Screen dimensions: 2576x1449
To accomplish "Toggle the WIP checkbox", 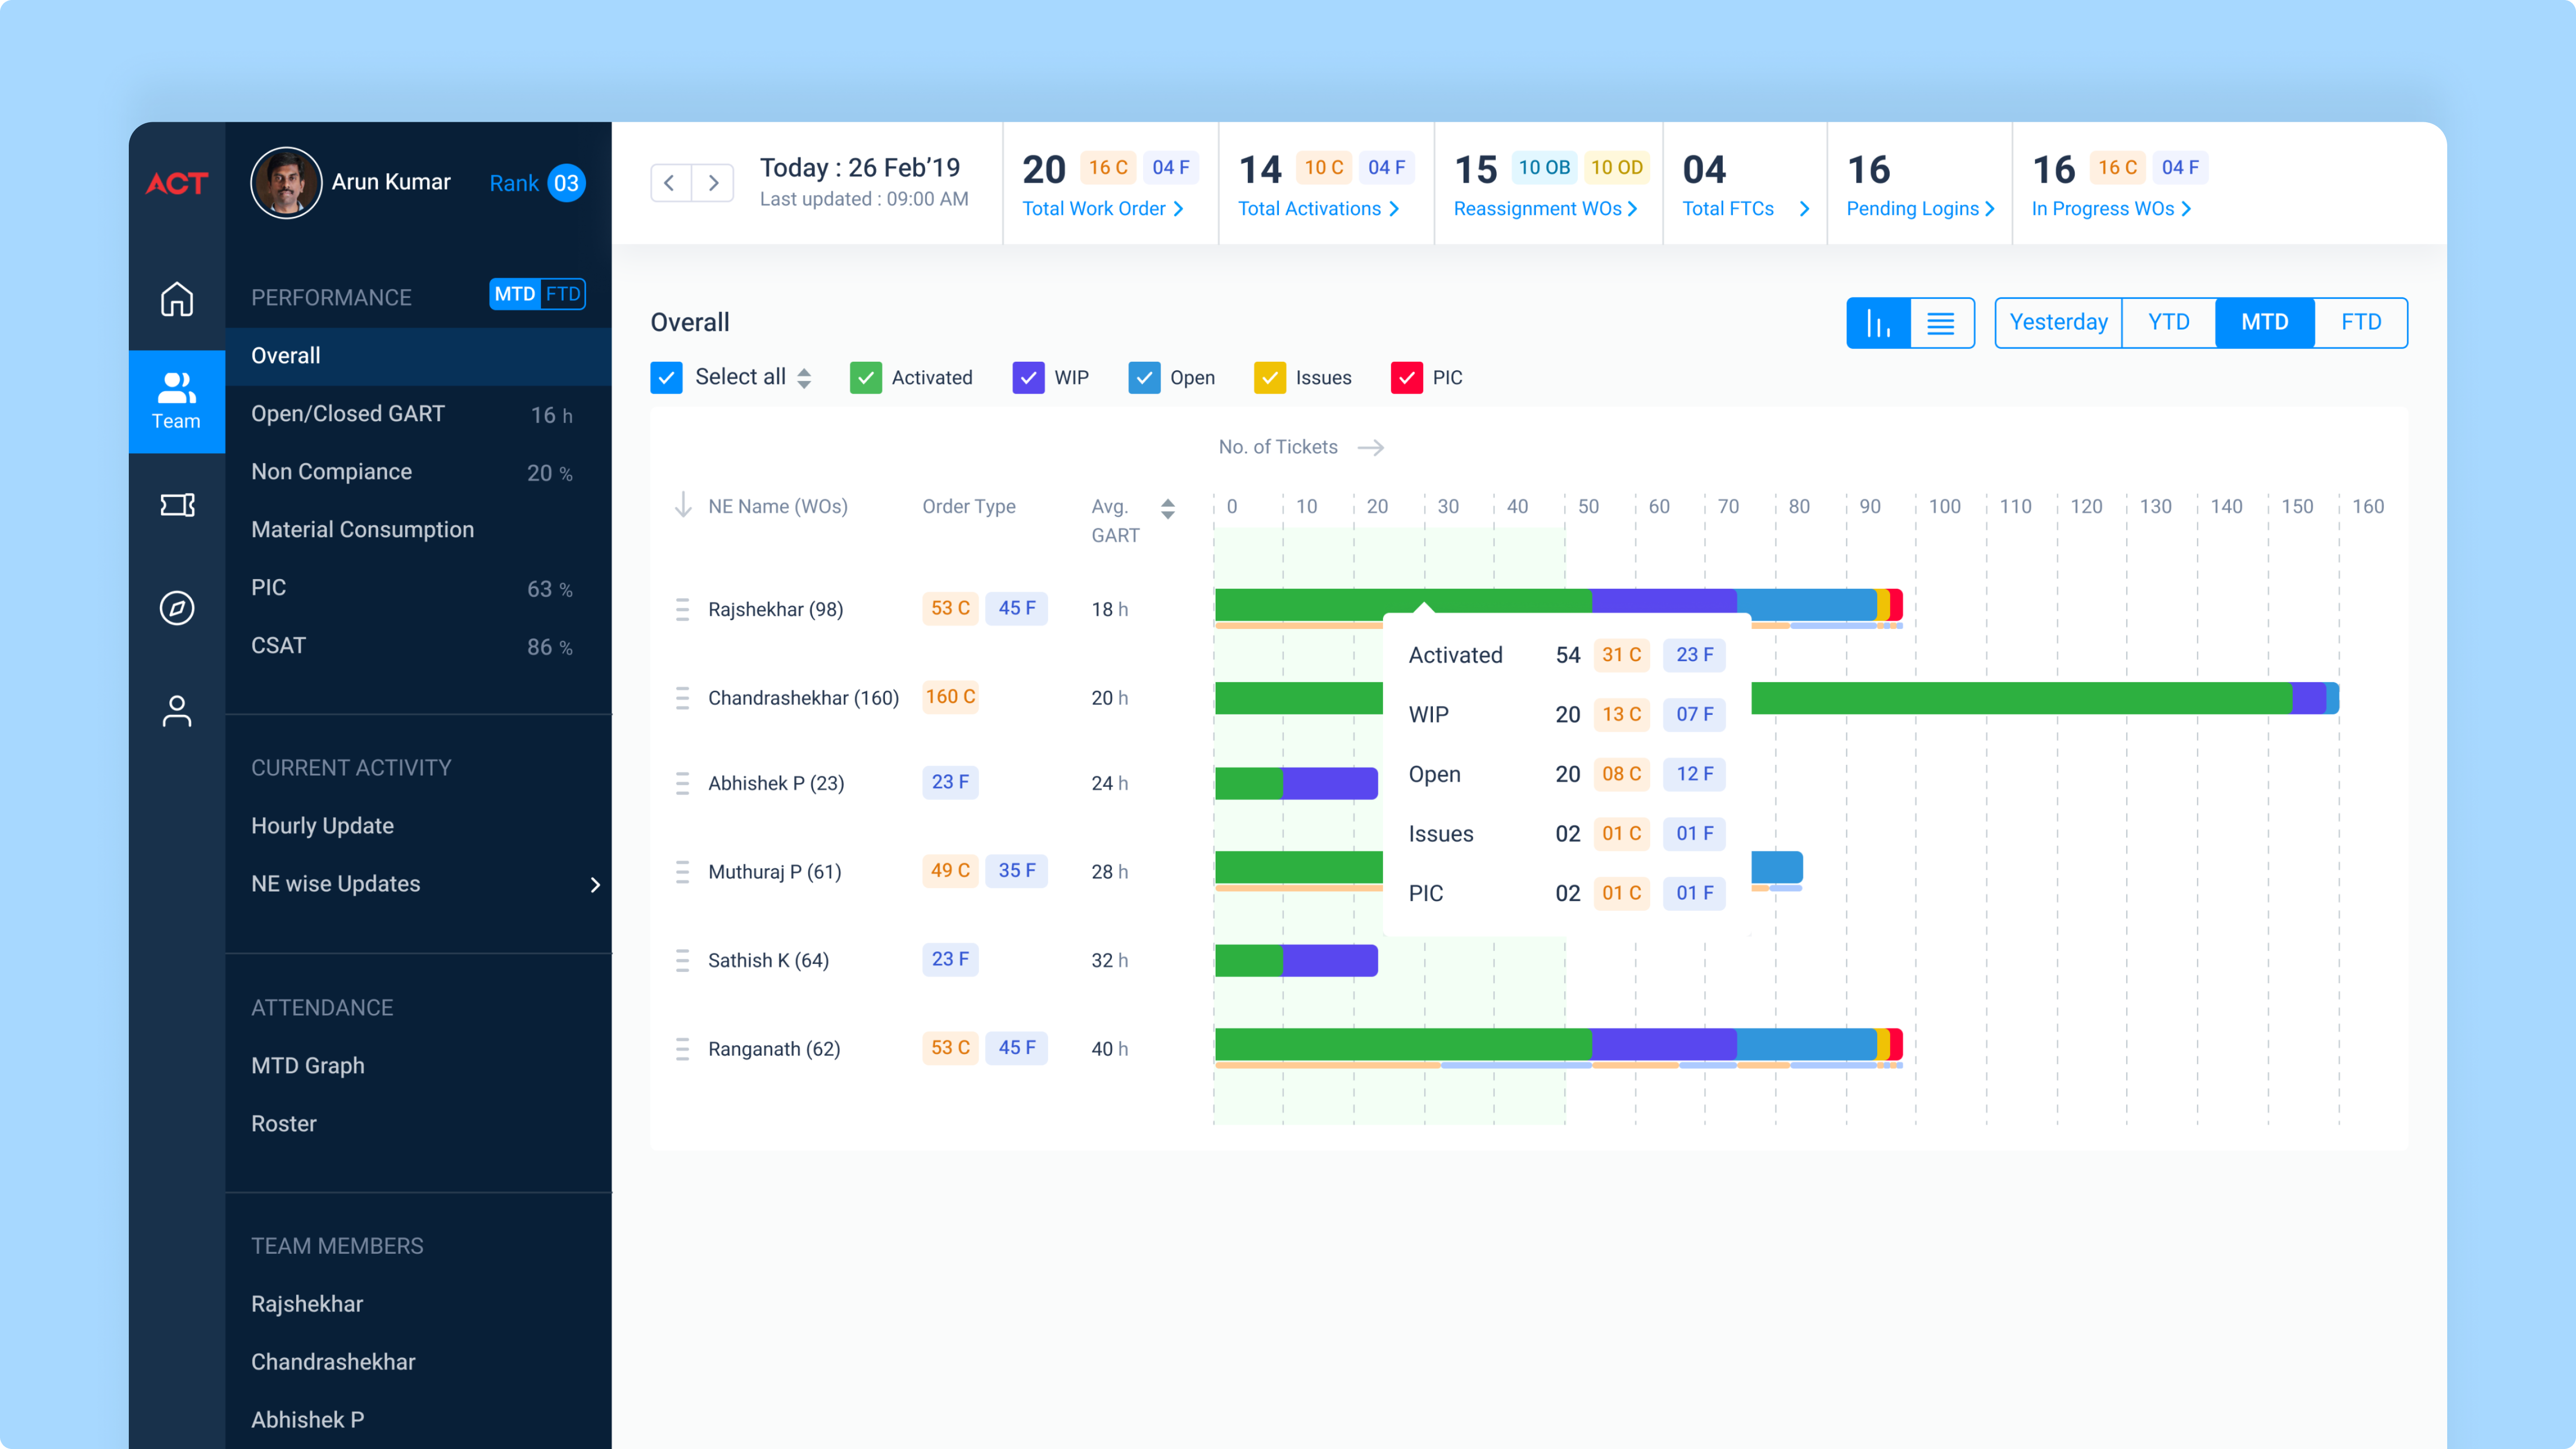I will [x=1028, y=378].
